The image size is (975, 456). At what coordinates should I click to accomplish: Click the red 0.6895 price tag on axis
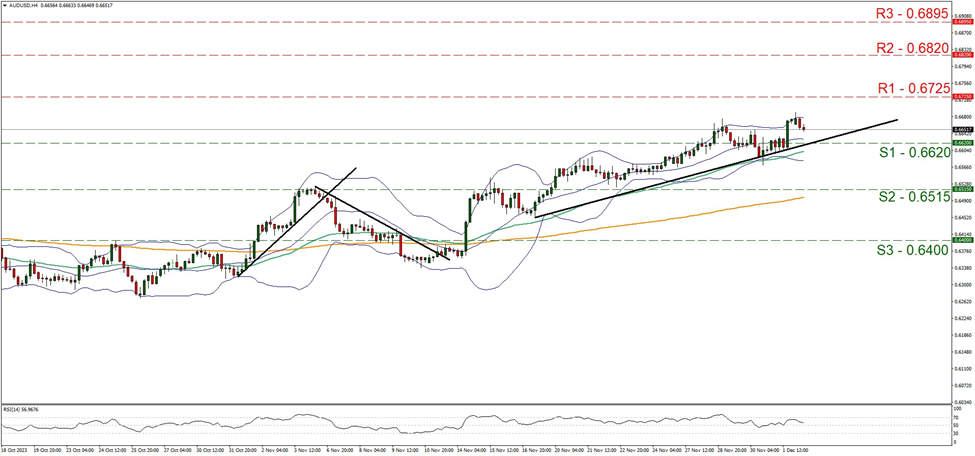(x=960, y=21)
